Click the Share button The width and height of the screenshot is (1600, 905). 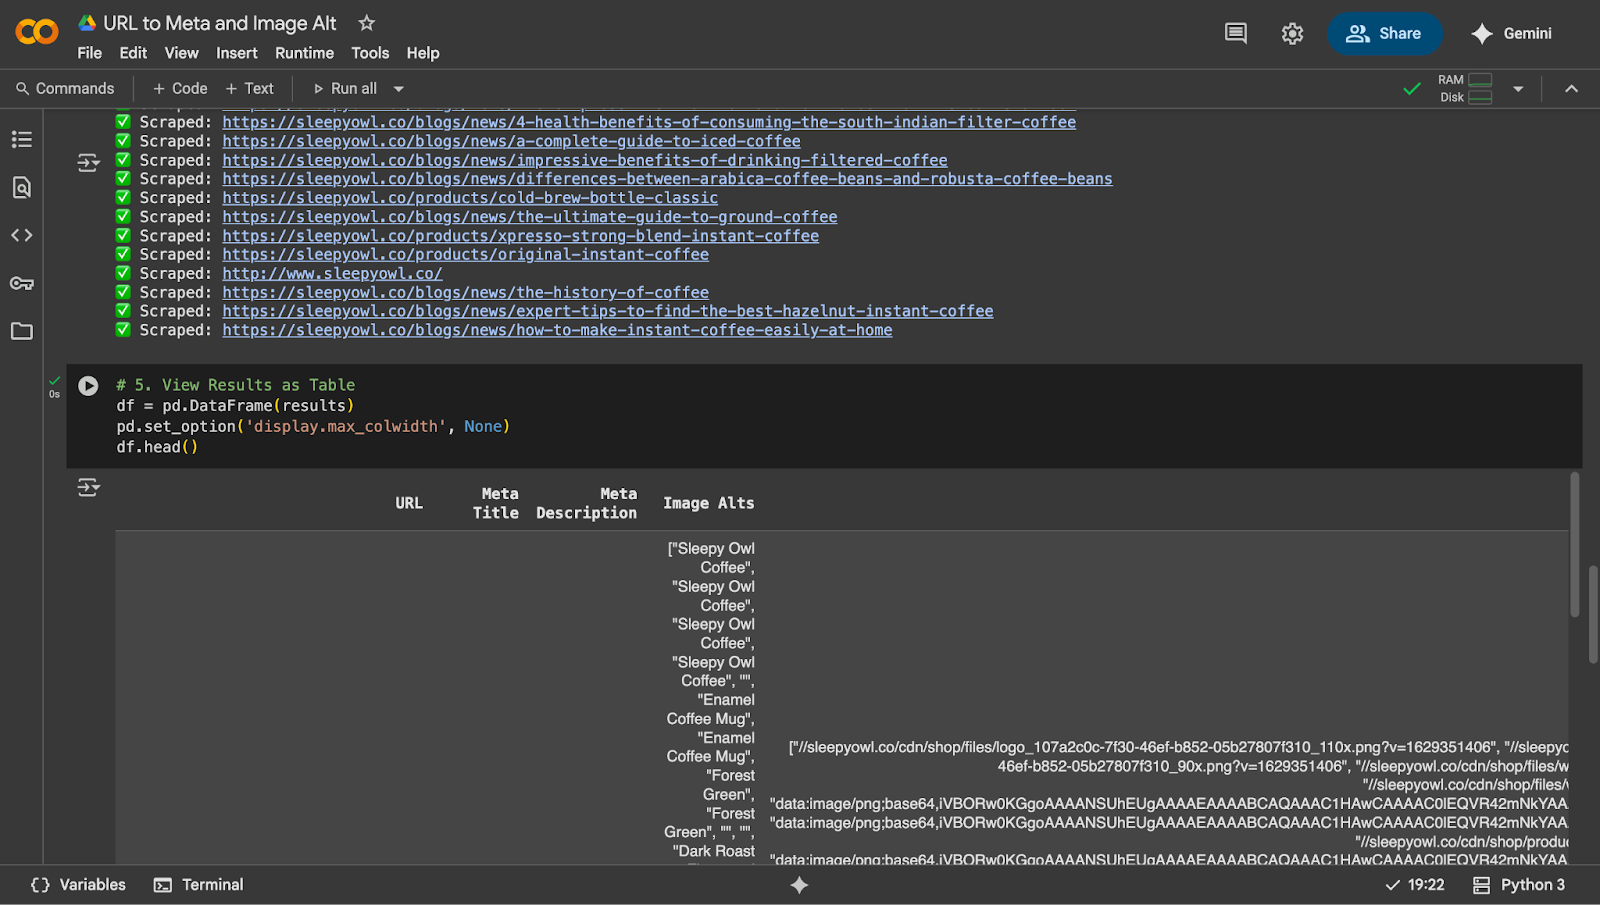point(1385,33)
